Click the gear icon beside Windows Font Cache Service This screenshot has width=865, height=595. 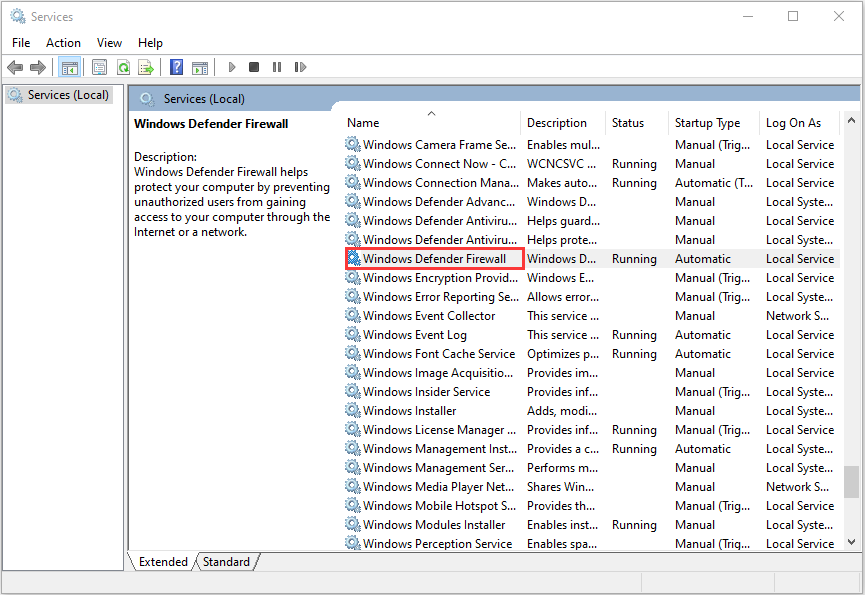353,353
